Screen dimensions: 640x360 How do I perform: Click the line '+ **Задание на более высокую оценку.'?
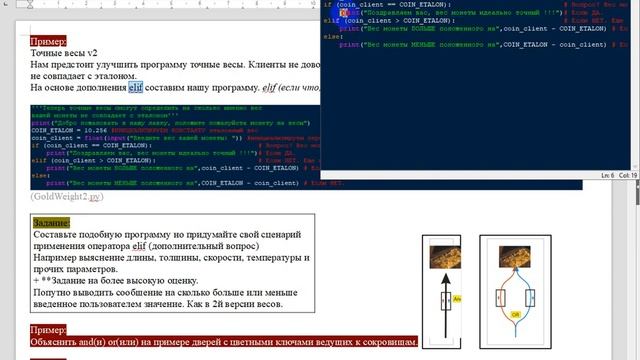(x=116, y=281)
